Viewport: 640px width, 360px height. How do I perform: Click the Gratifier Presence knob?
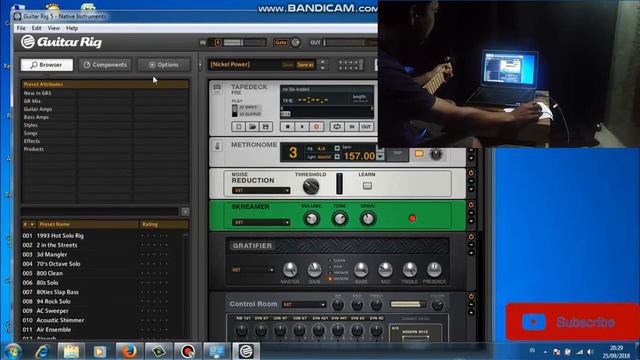[x=434, y=270]
